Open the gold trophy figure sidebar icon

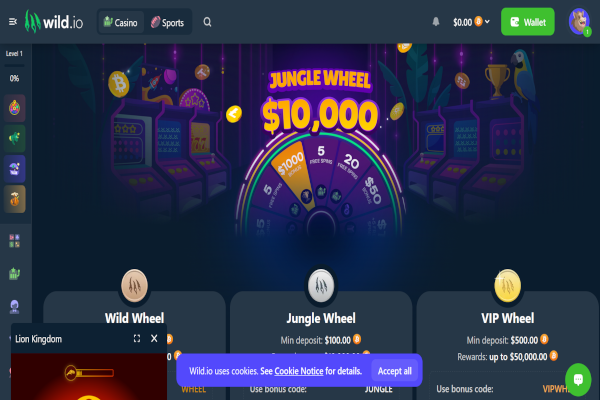tap(15, 199)
